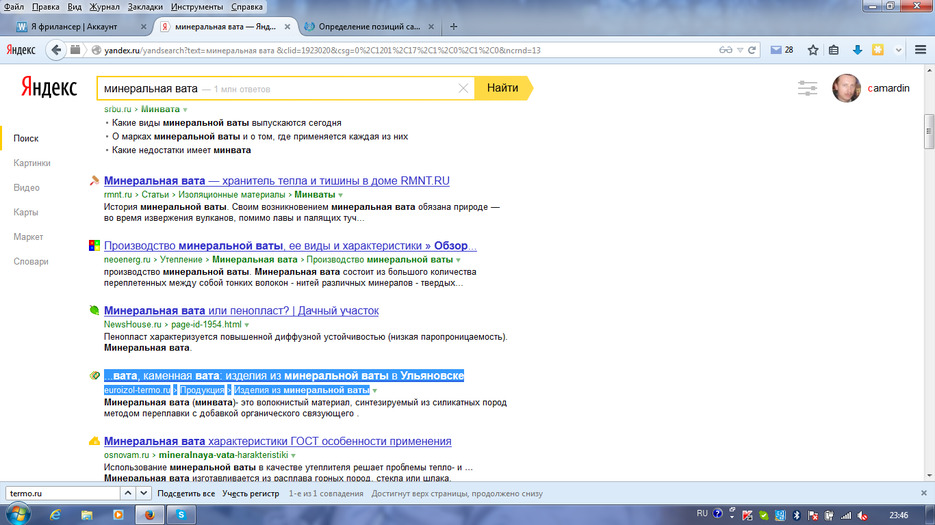Click the volume tray icon
This screenshot has height=525, width=935.
pyautogui.click(x=862, y=515)
